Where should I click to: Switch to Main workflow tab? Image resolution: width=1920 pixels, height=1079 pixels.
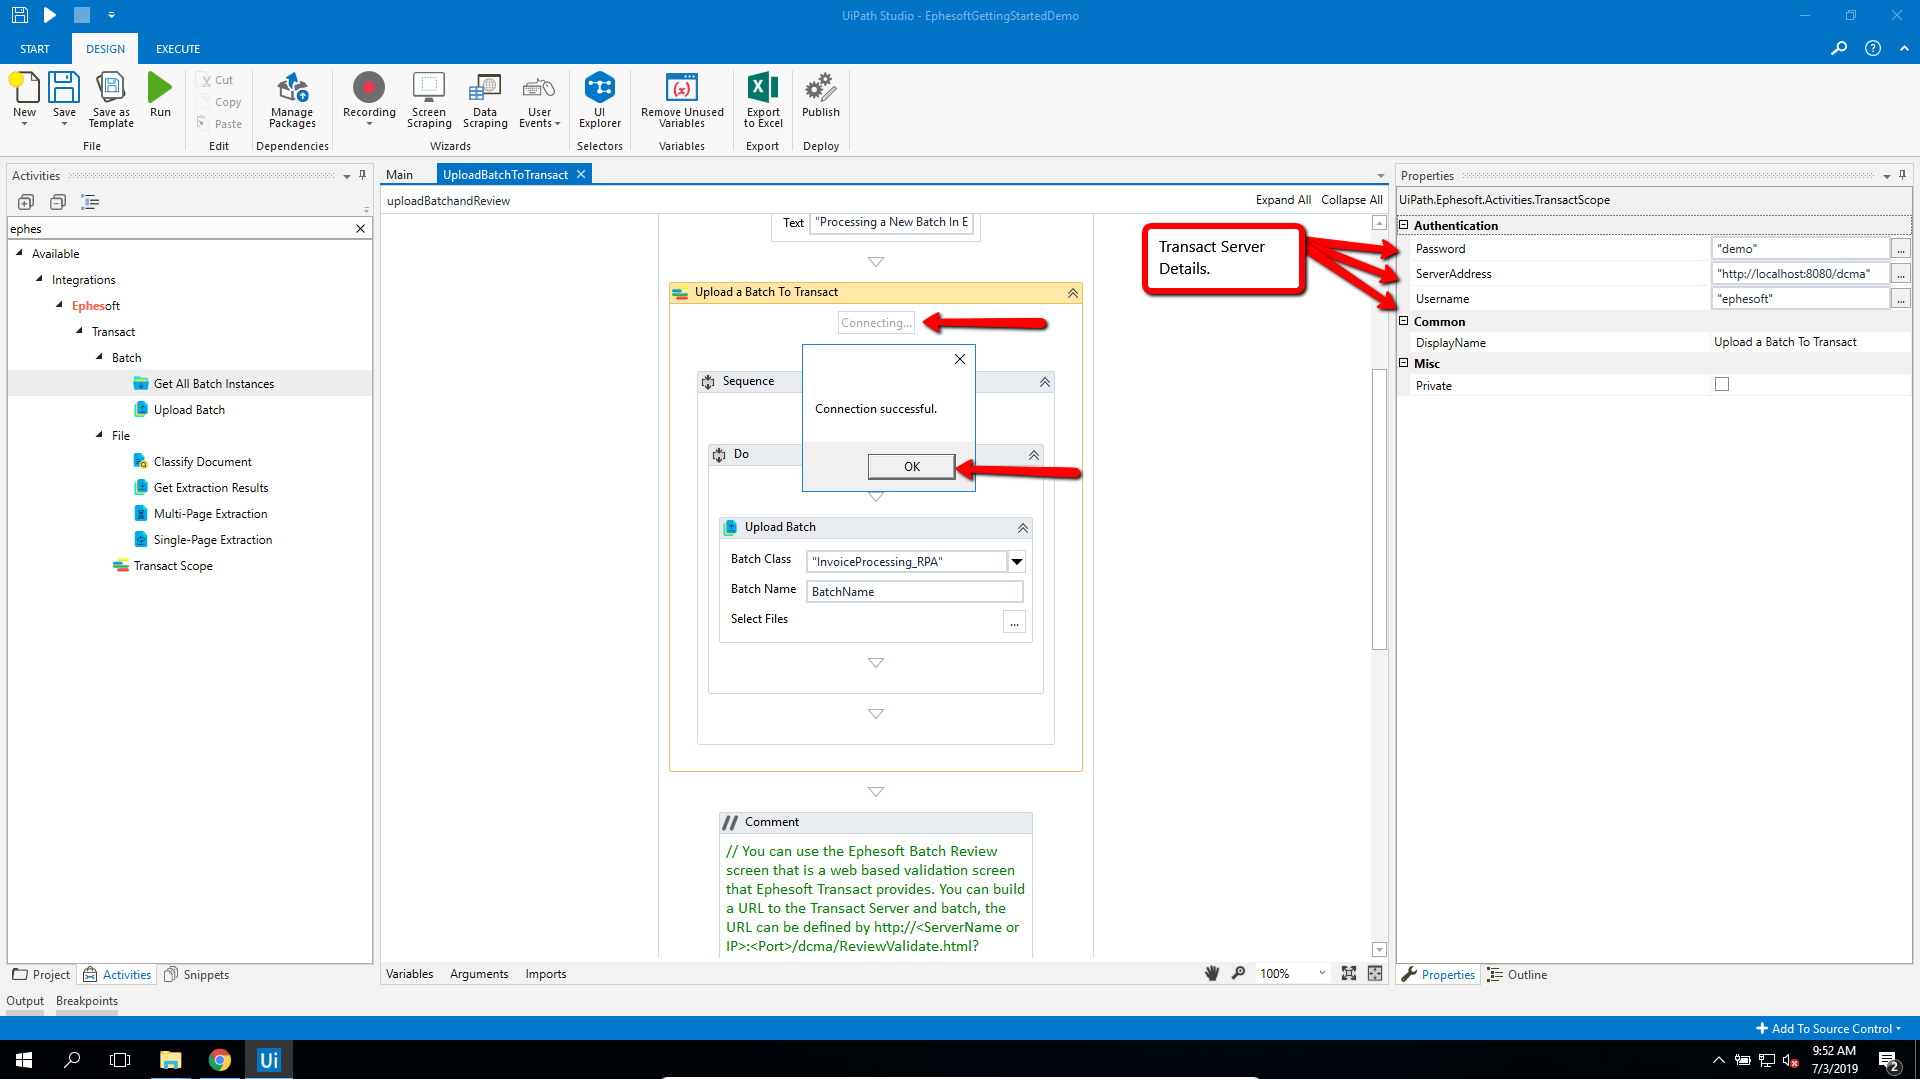400,174
